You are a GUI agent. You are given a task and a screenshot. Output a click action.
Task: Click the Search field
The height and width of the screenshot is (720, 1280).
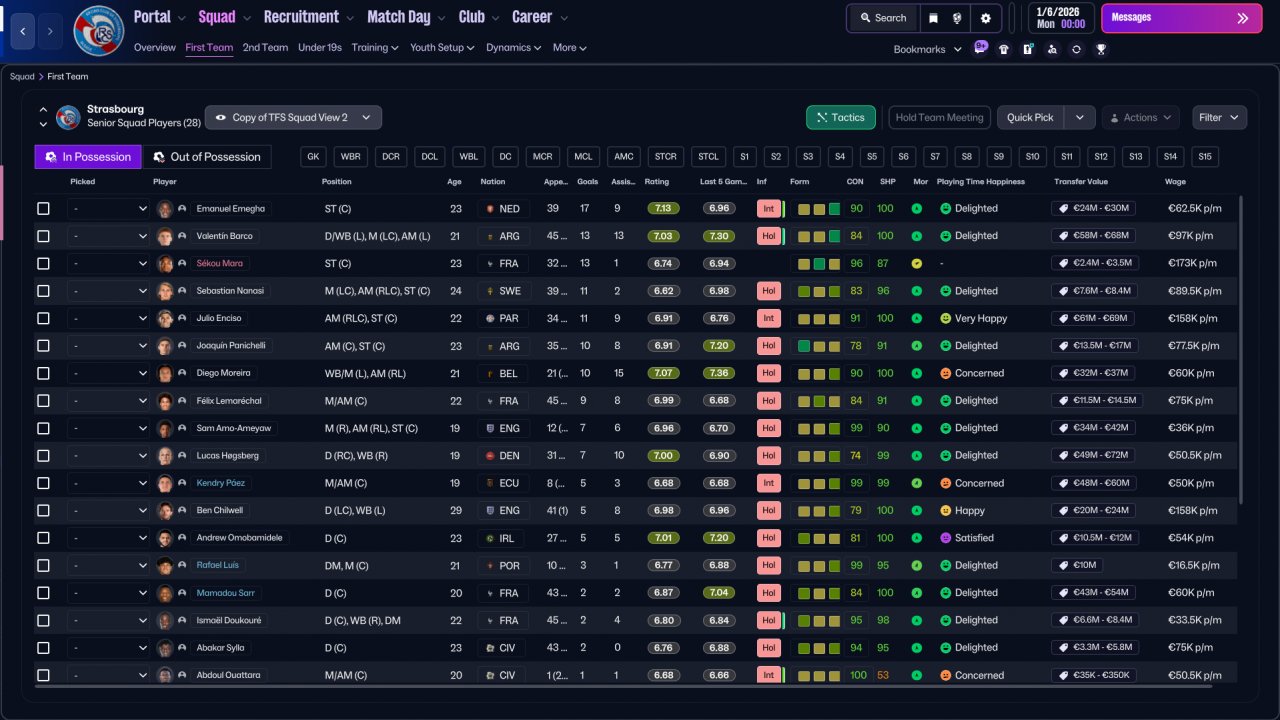click(x=882, y=18)
